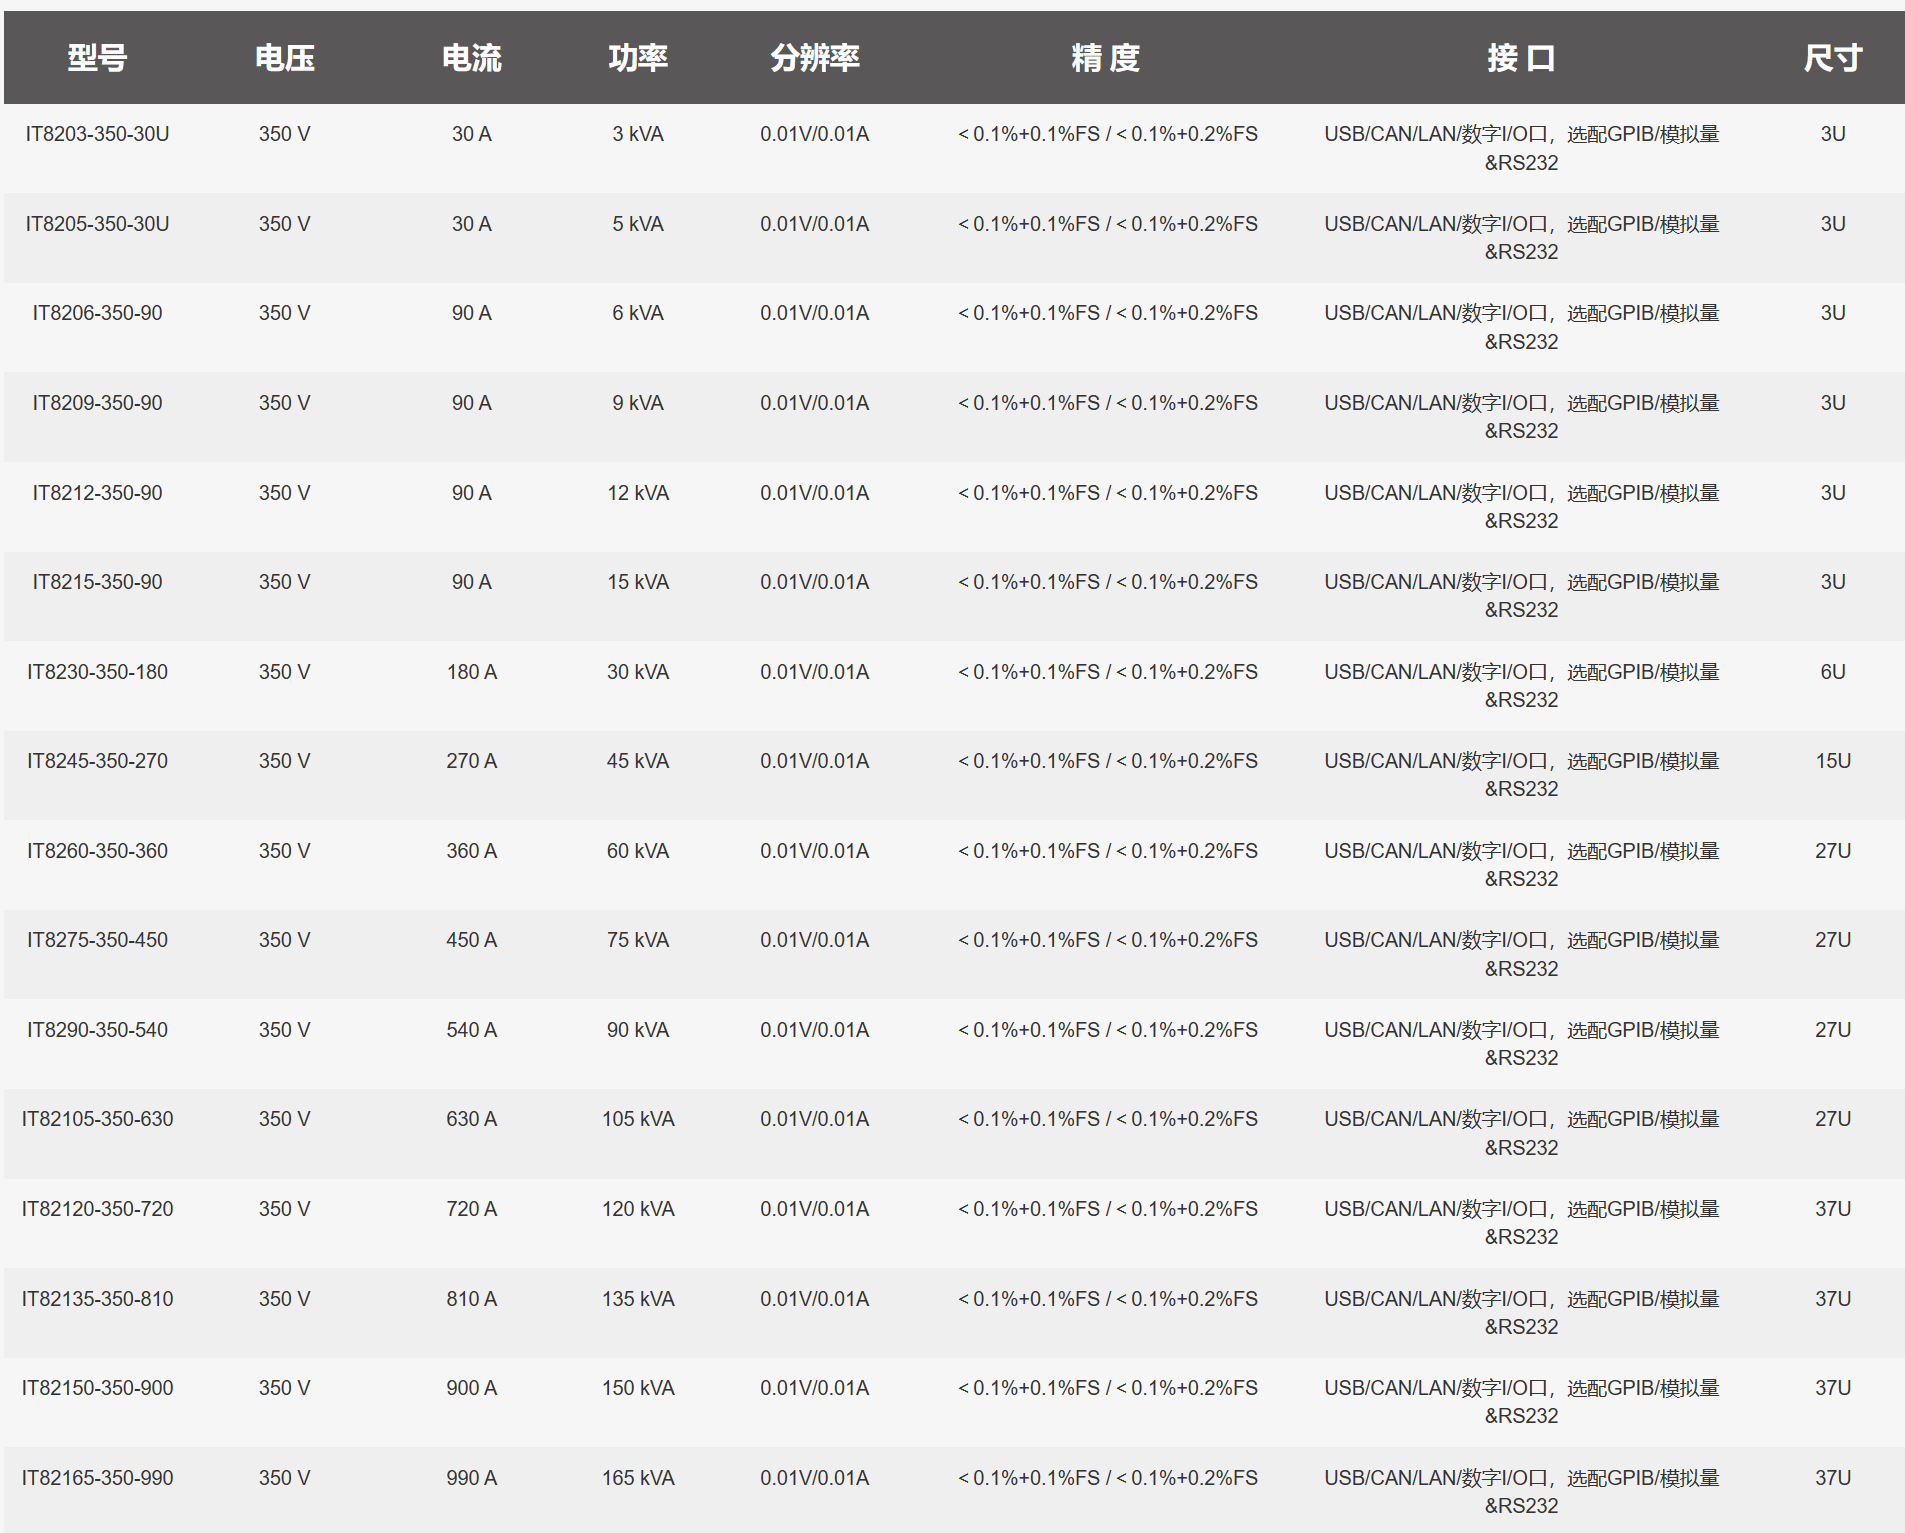Click the 接口 column header

[x=1520, y=58]
